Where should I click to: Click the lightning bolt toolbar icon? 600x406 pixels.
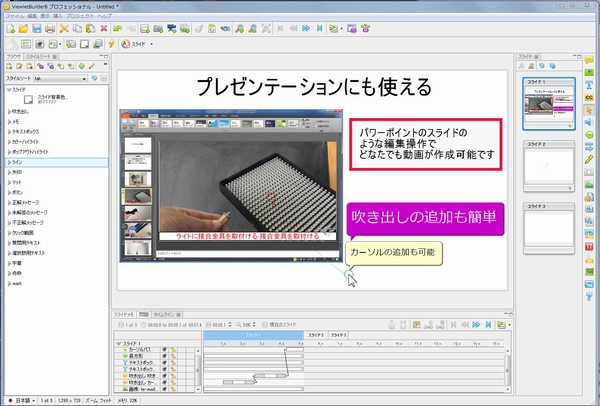coord(111,44)
